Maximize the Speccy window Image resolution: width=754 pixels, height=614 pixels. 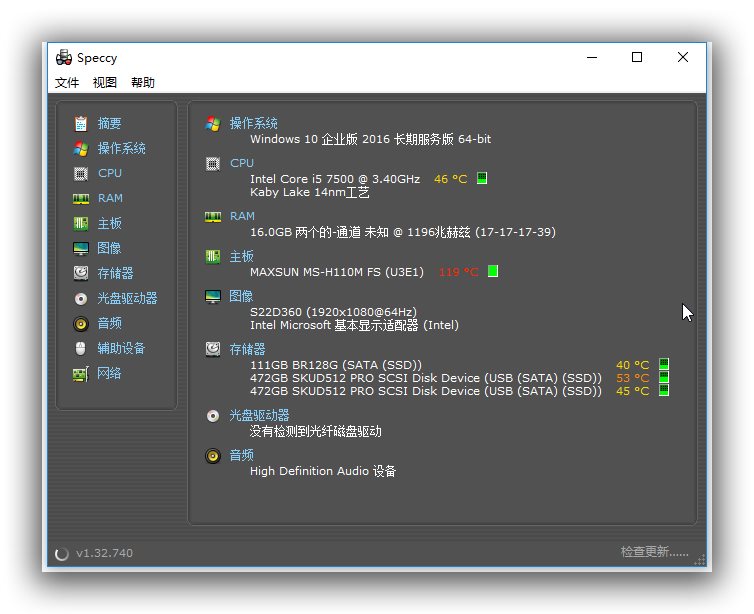637,58
